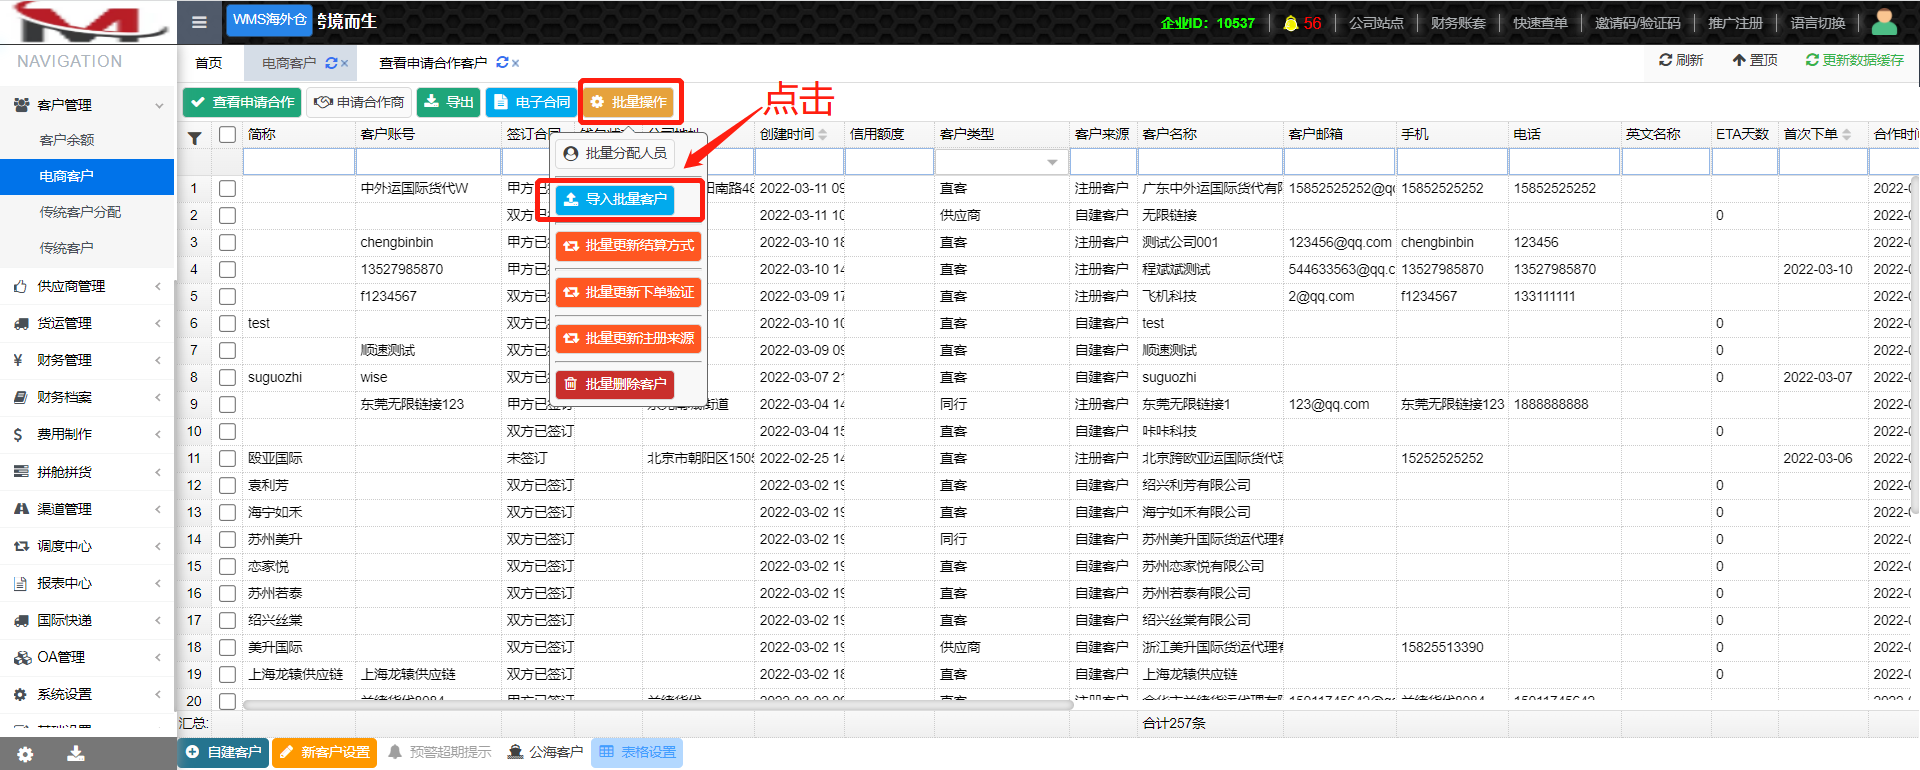Click the settings gear at sidebar bottom

tap(25, 754)
